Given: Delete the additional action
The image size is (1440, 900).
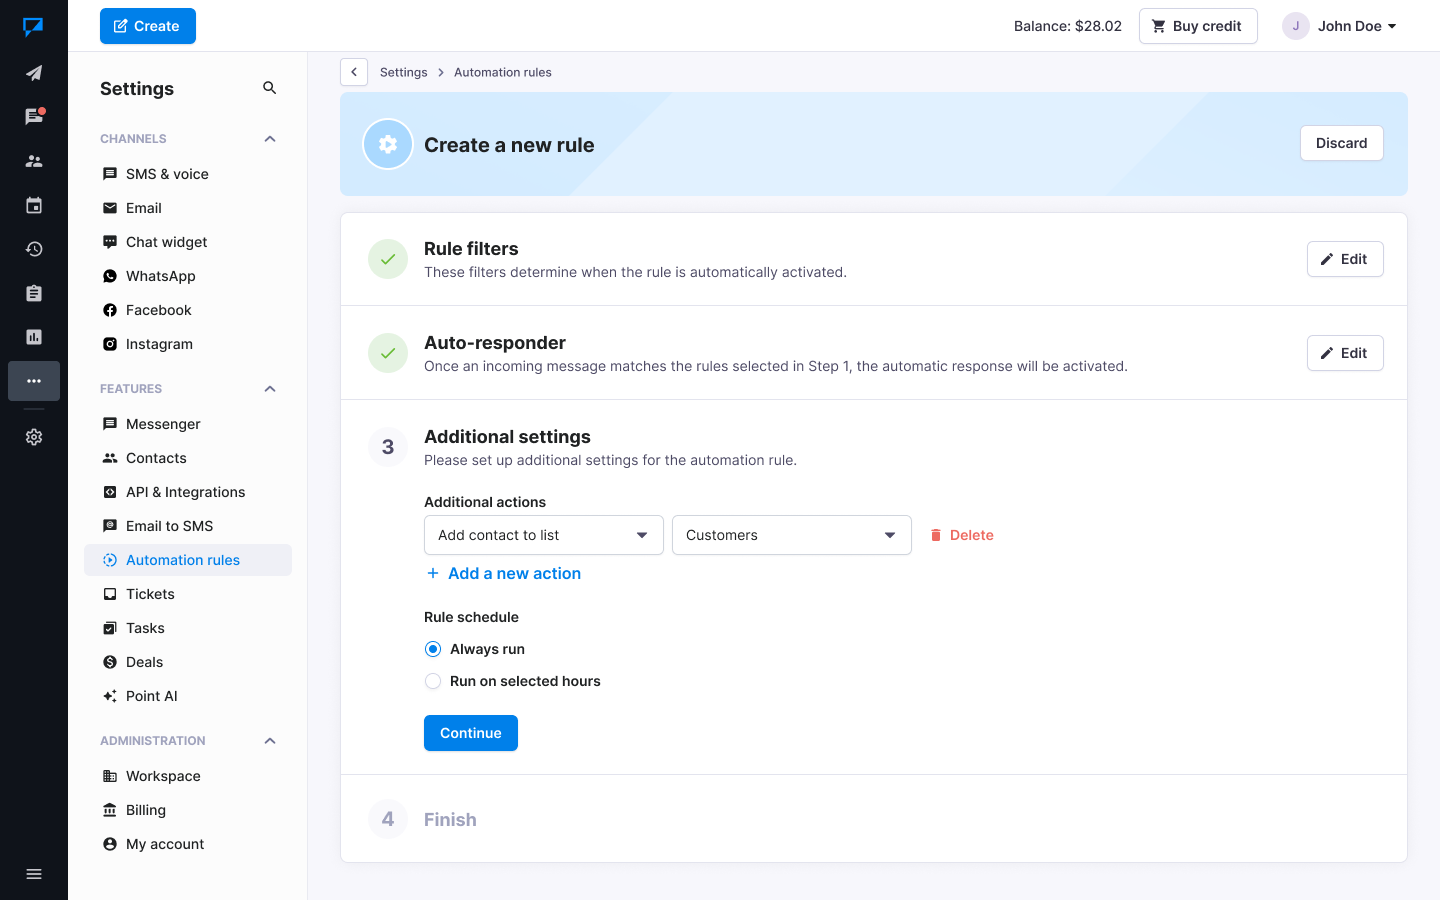Looking at the screenshot, I should pyautogui.click(x=962, y=535).
